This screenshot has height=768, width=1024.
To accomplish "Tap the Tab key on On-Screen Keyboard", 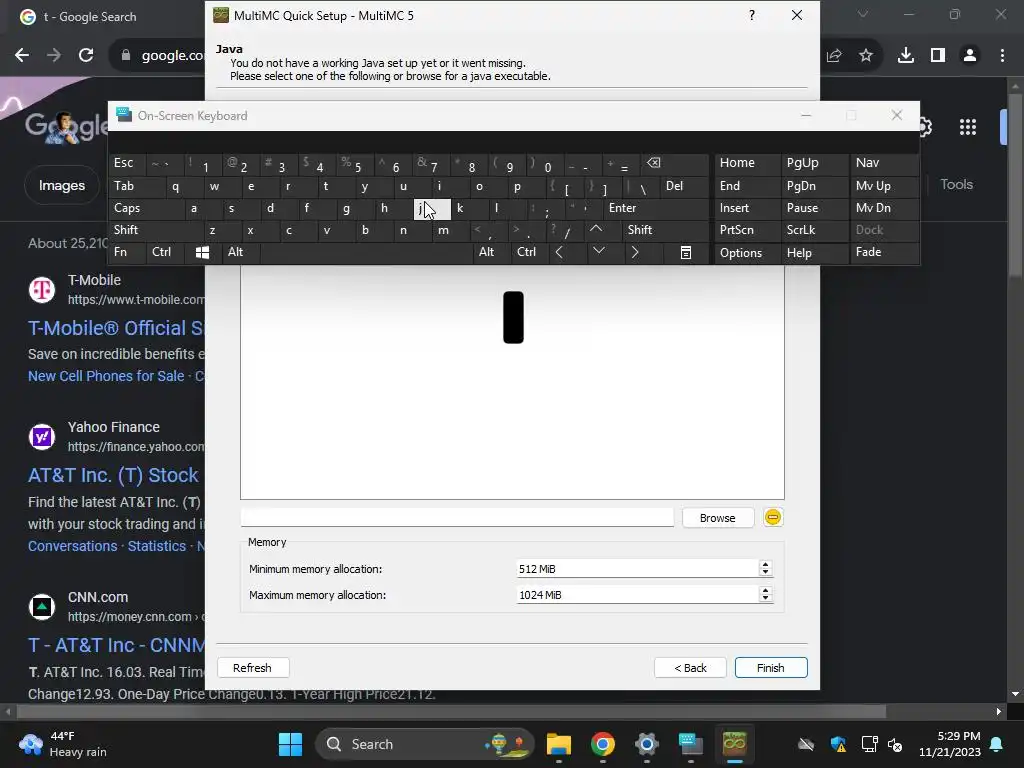I will point(136,186).
